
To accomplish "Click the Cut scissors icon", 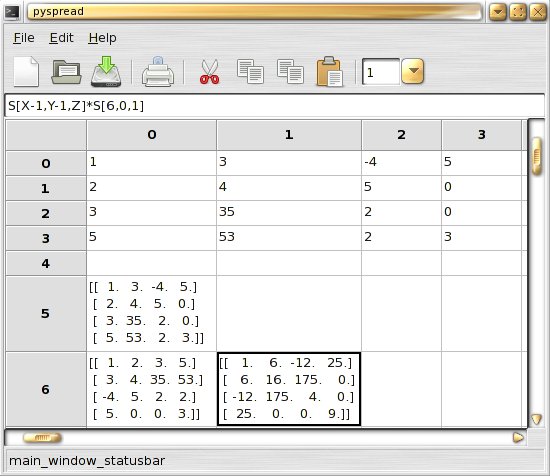I will point(210,72).
